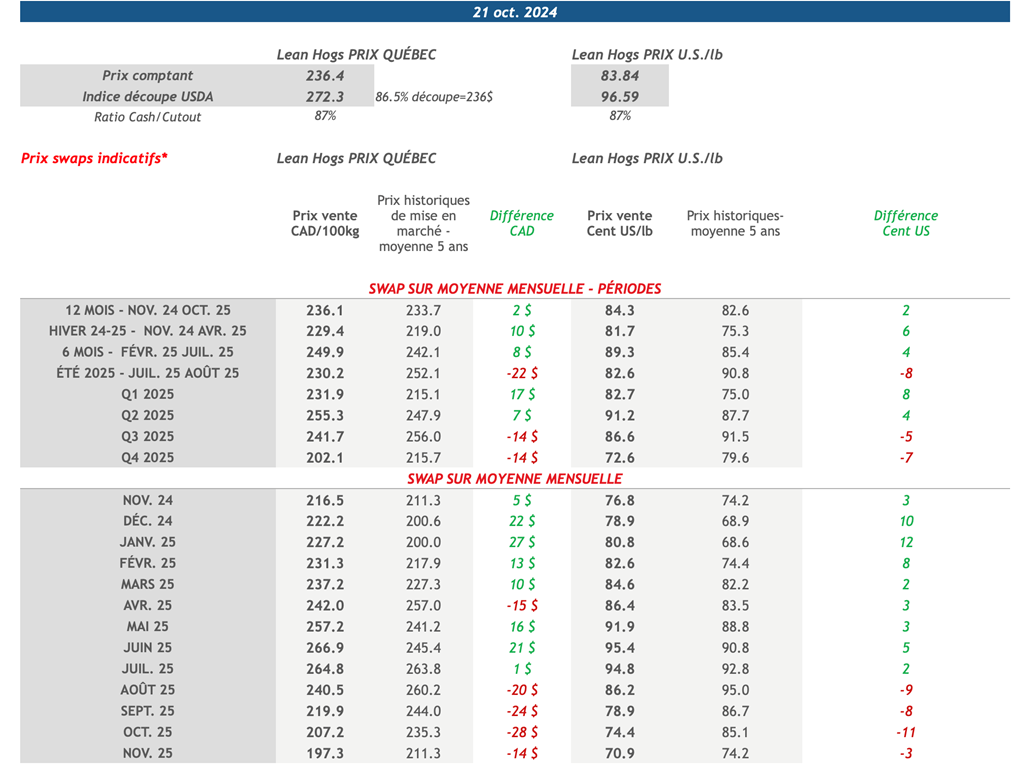Click the ÉTÉ 2025 difference value -22 $
The width and height of the screenshot is (1024, 765).
coord(521,373)
